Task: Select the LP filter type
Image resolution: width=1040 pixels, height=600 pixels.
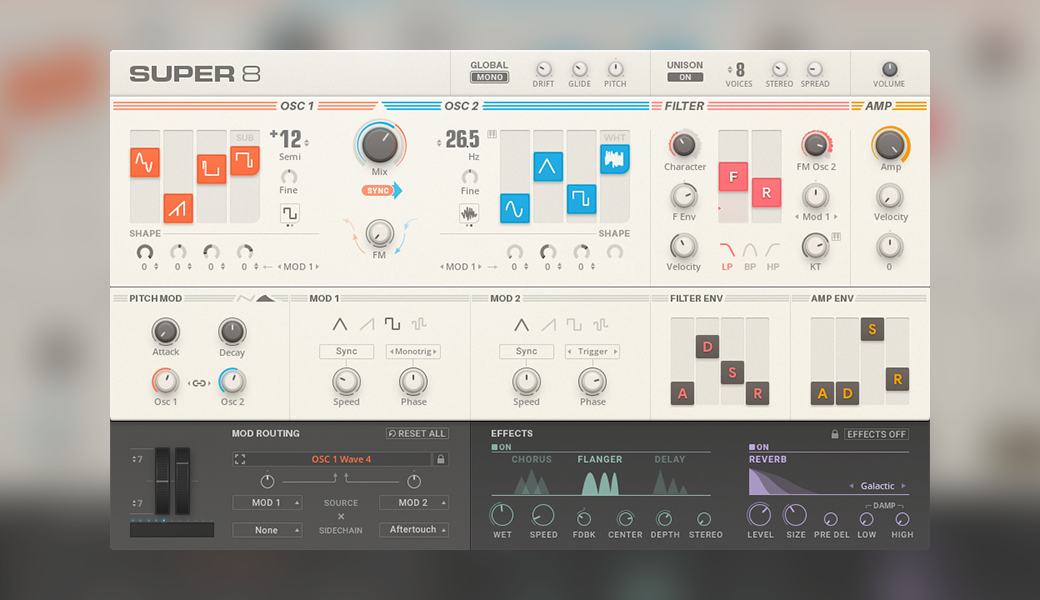Action: (728, 257)
